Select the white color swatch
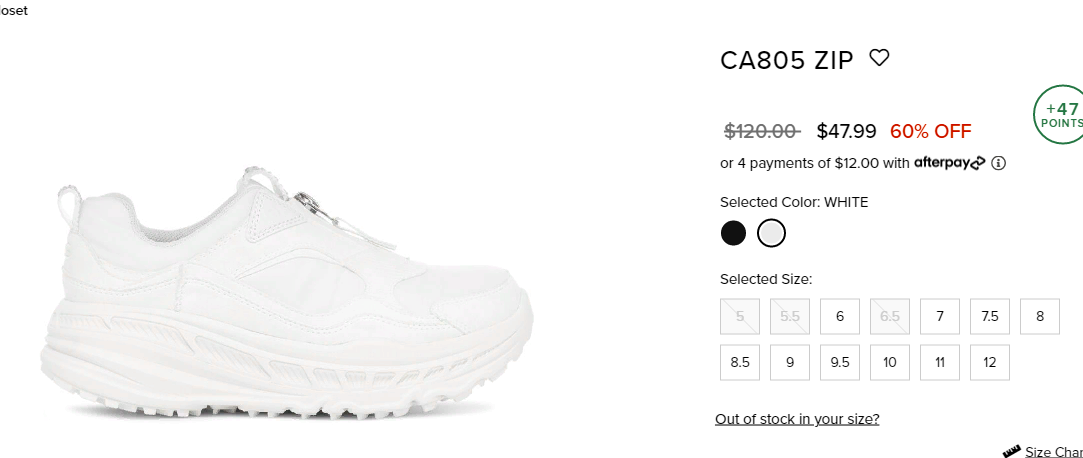The height and width of the screenshot is (458, 1083). 771,233
